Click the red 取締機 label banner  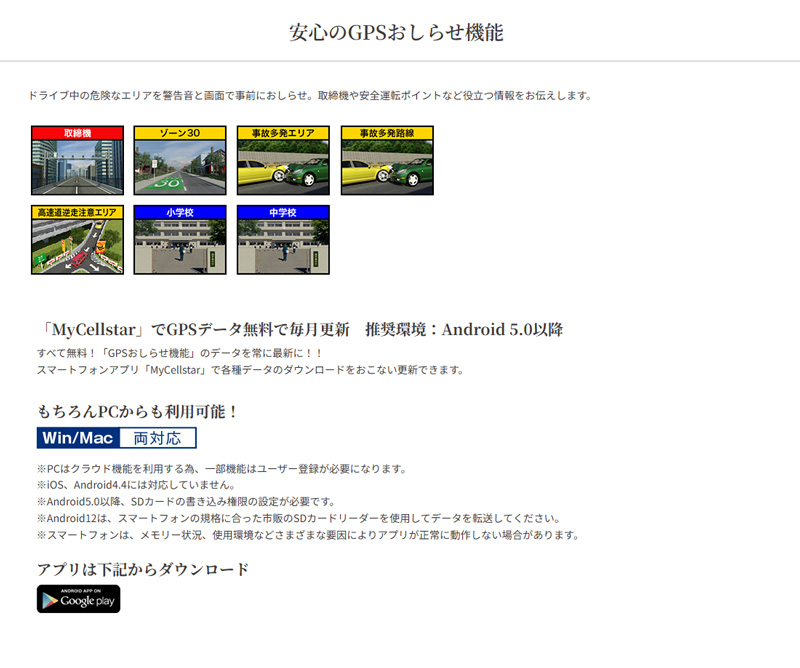pyautogui.click(x=77, y=132)
